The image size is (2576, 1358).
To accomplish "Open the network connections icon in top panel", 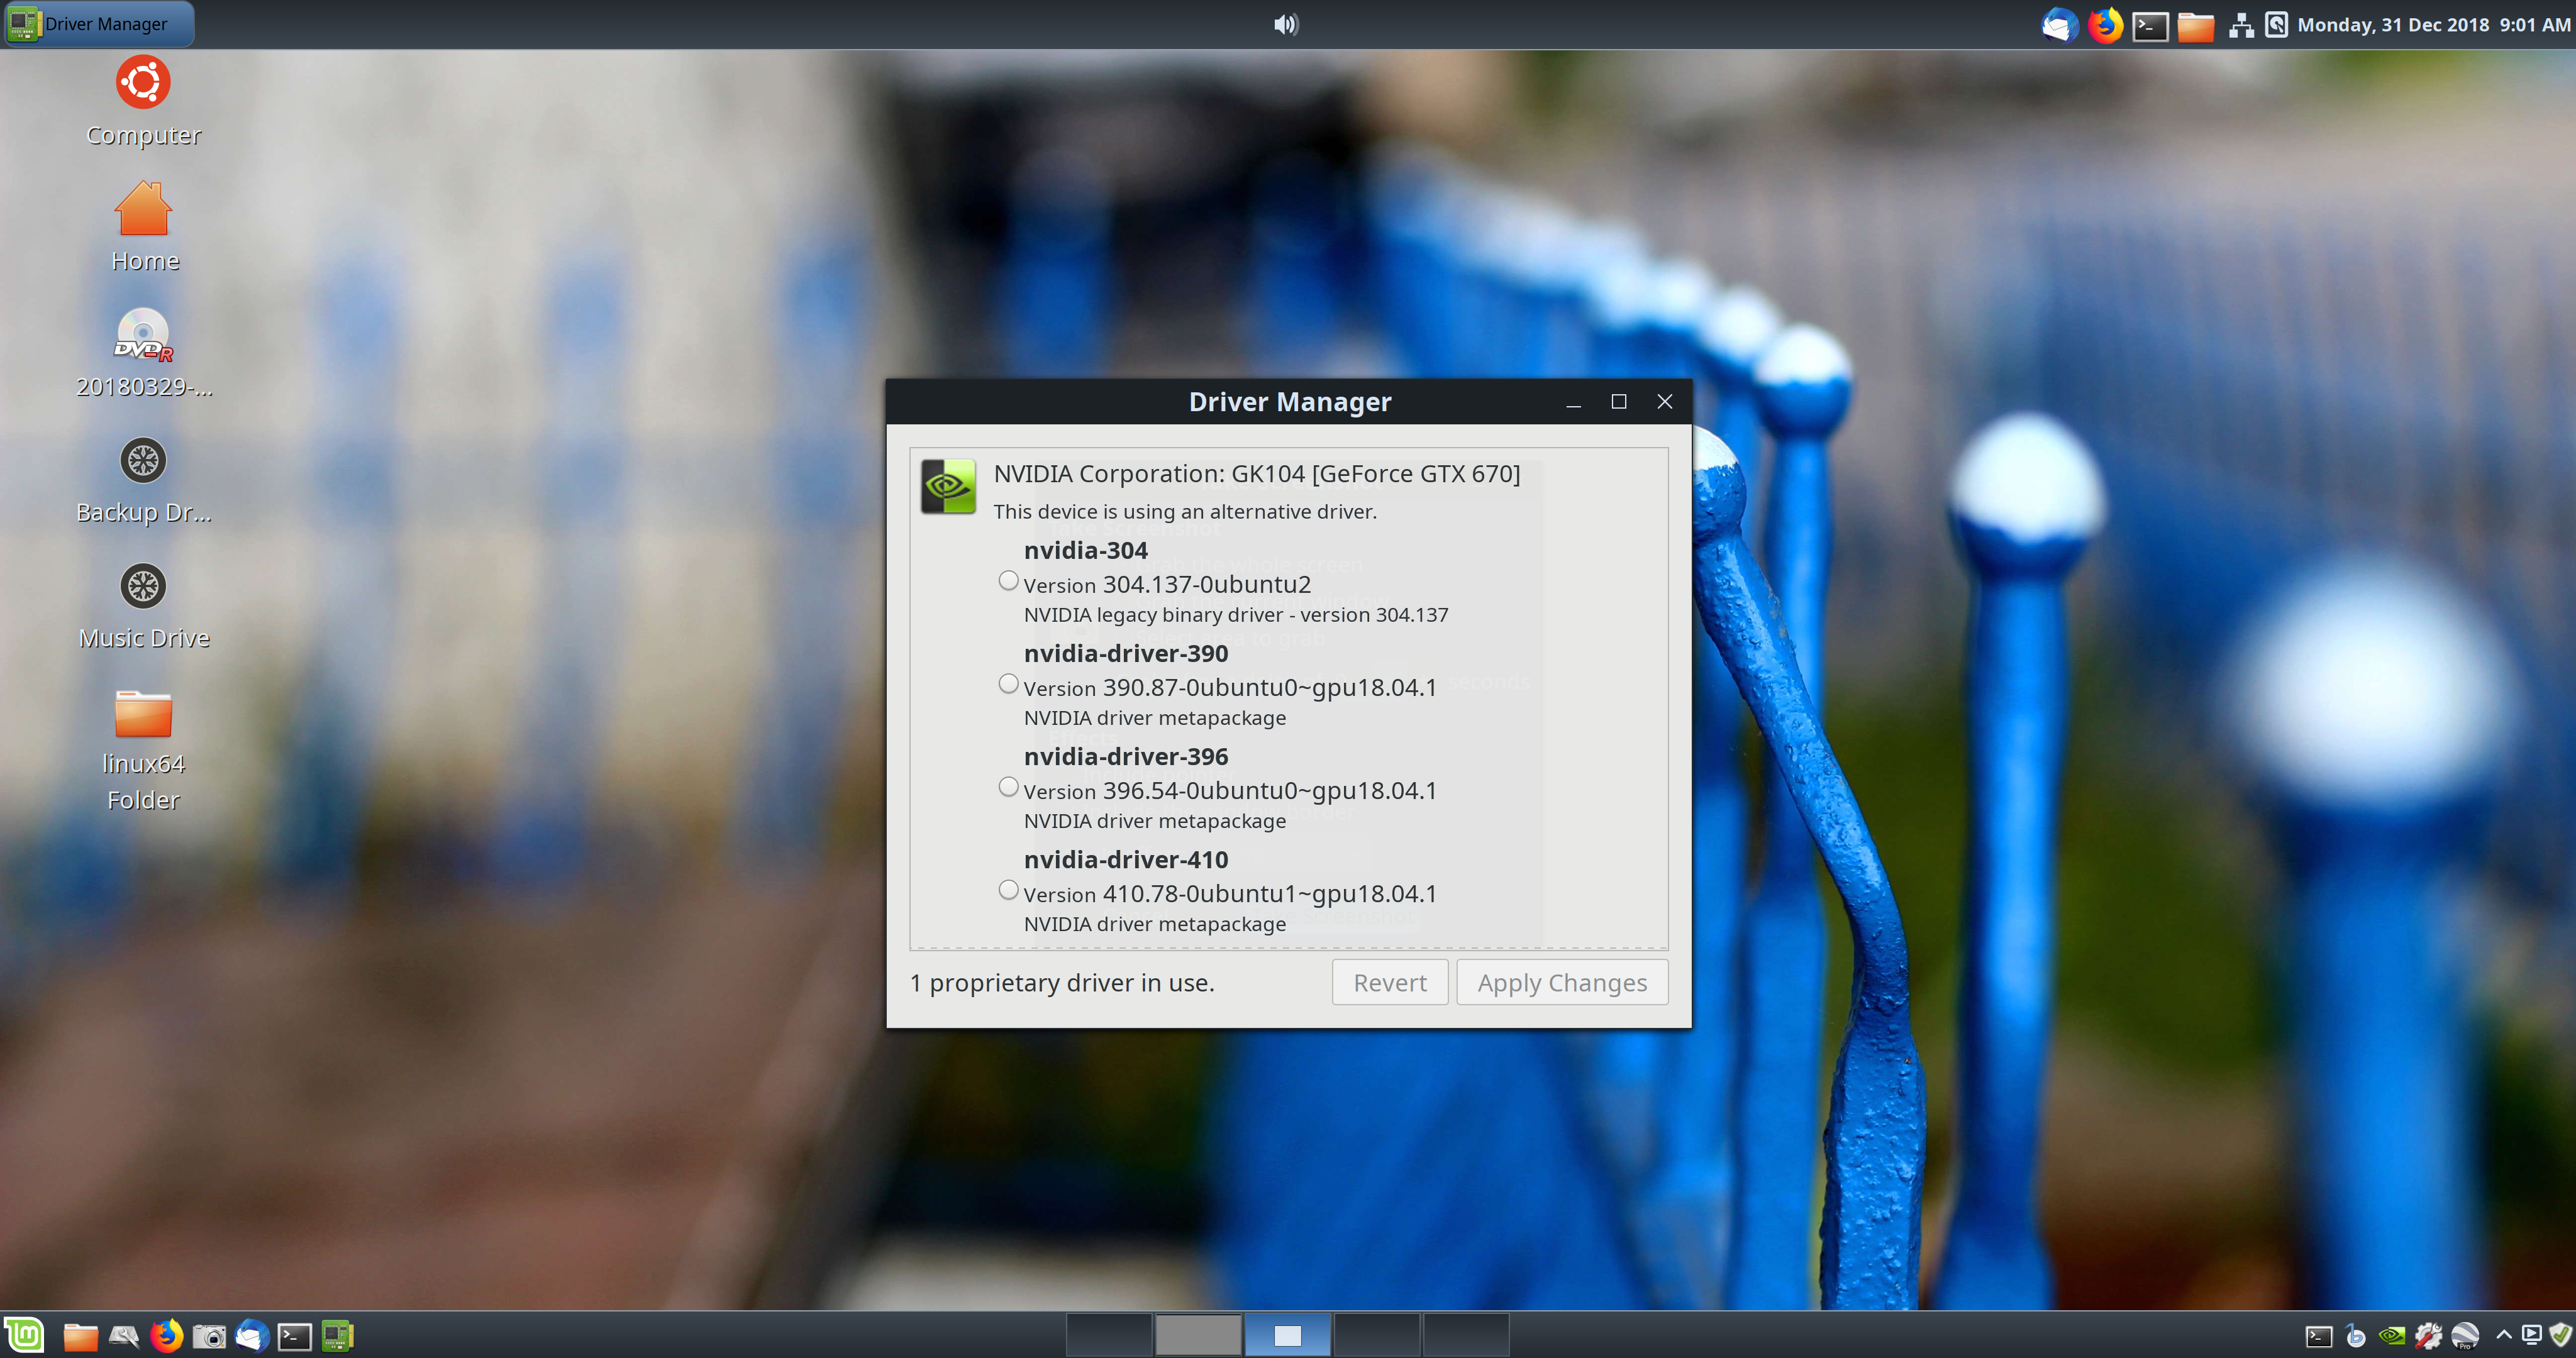I will [2241, 26].
